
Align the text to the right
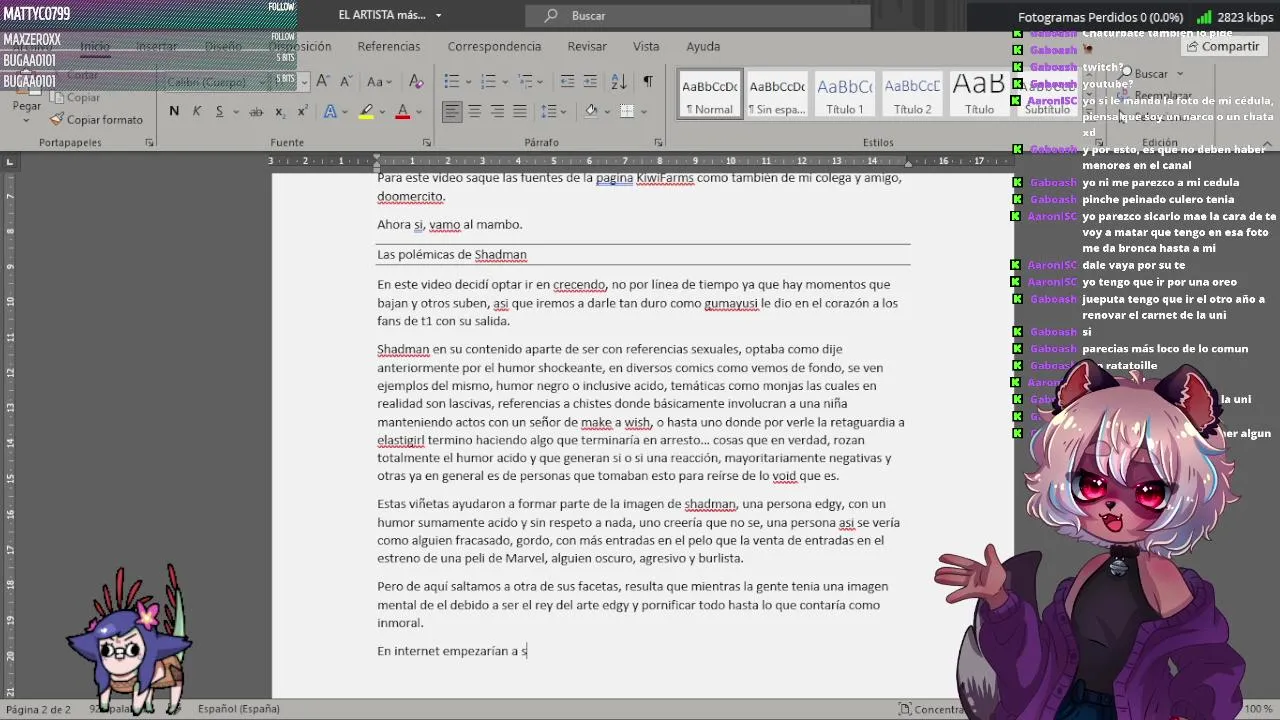click(497, 111)
